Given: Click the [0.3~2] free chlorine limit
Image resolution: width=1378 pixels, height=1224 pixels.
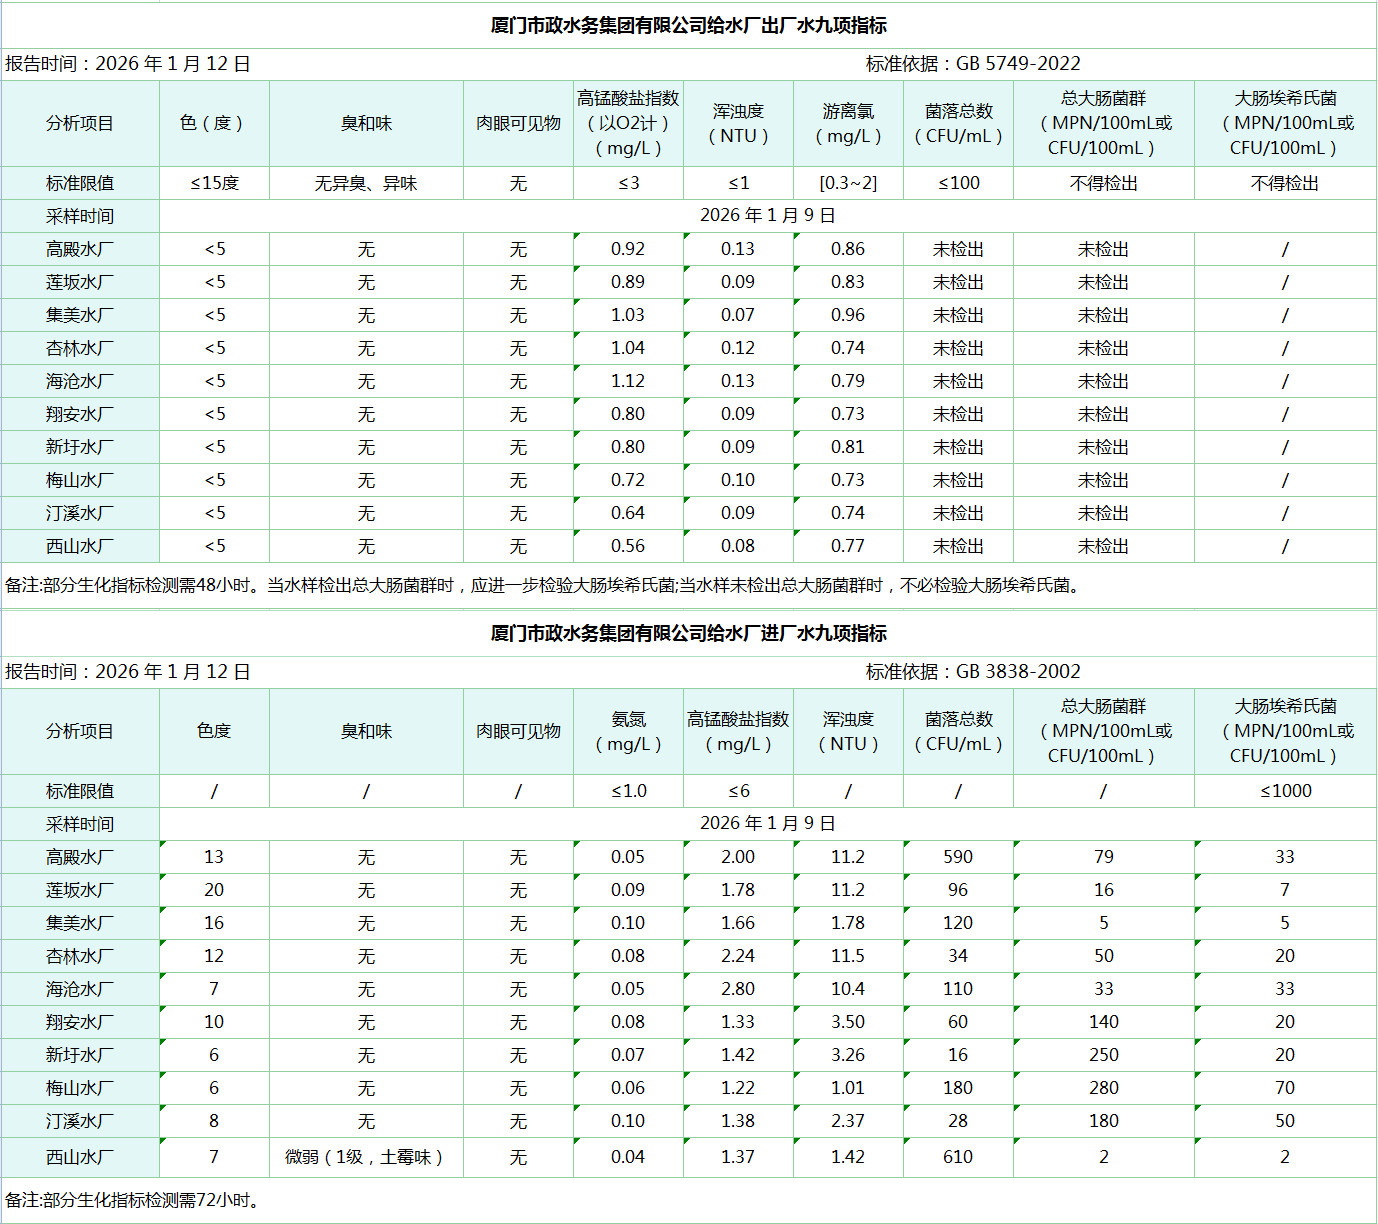Looking at the screenshot, I should click(x=848, y=183).
